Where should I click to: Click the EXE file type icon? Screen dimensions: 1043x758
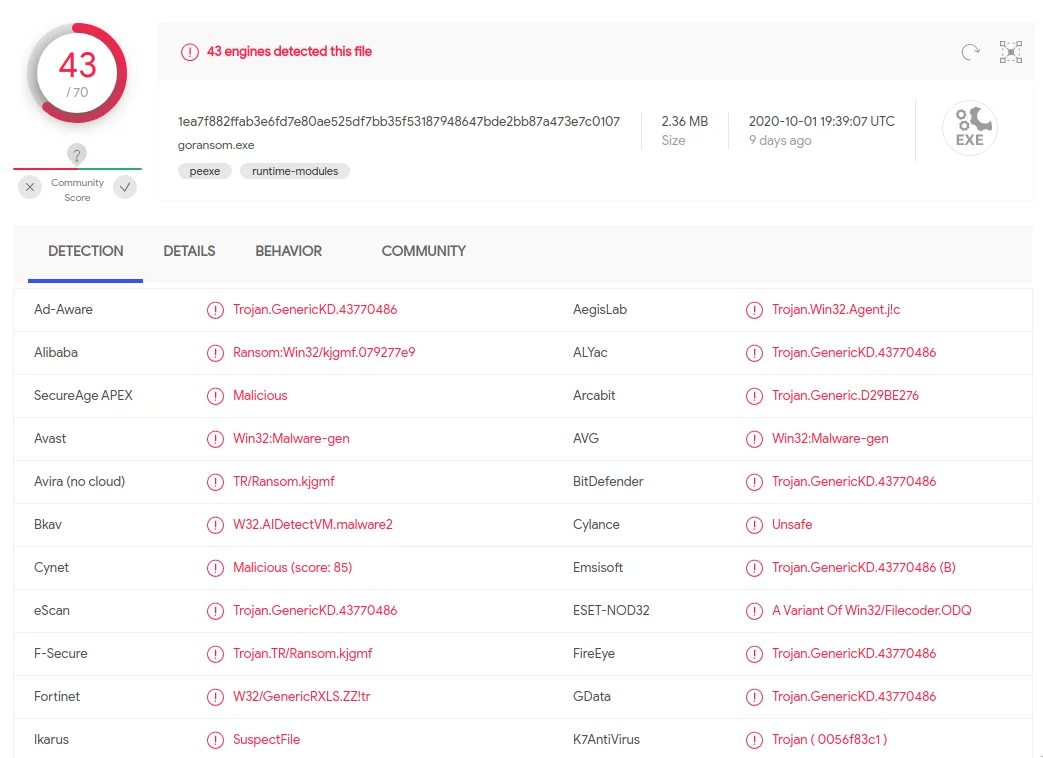[970, 128]
